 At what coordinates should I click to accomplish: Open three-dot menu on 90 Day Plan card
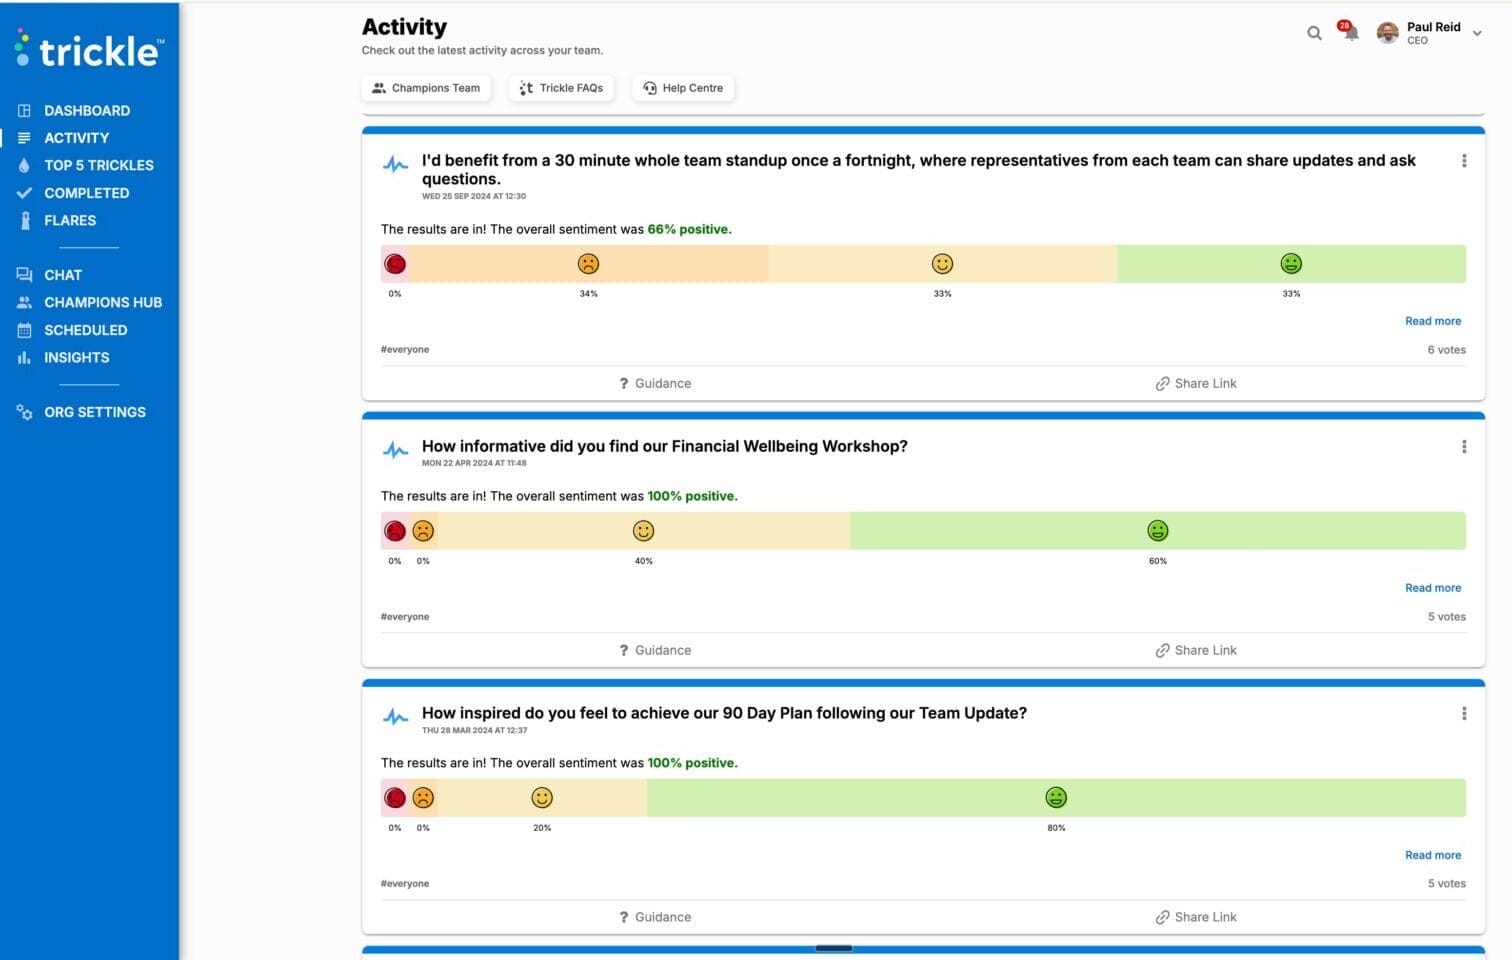point(1464,714)
